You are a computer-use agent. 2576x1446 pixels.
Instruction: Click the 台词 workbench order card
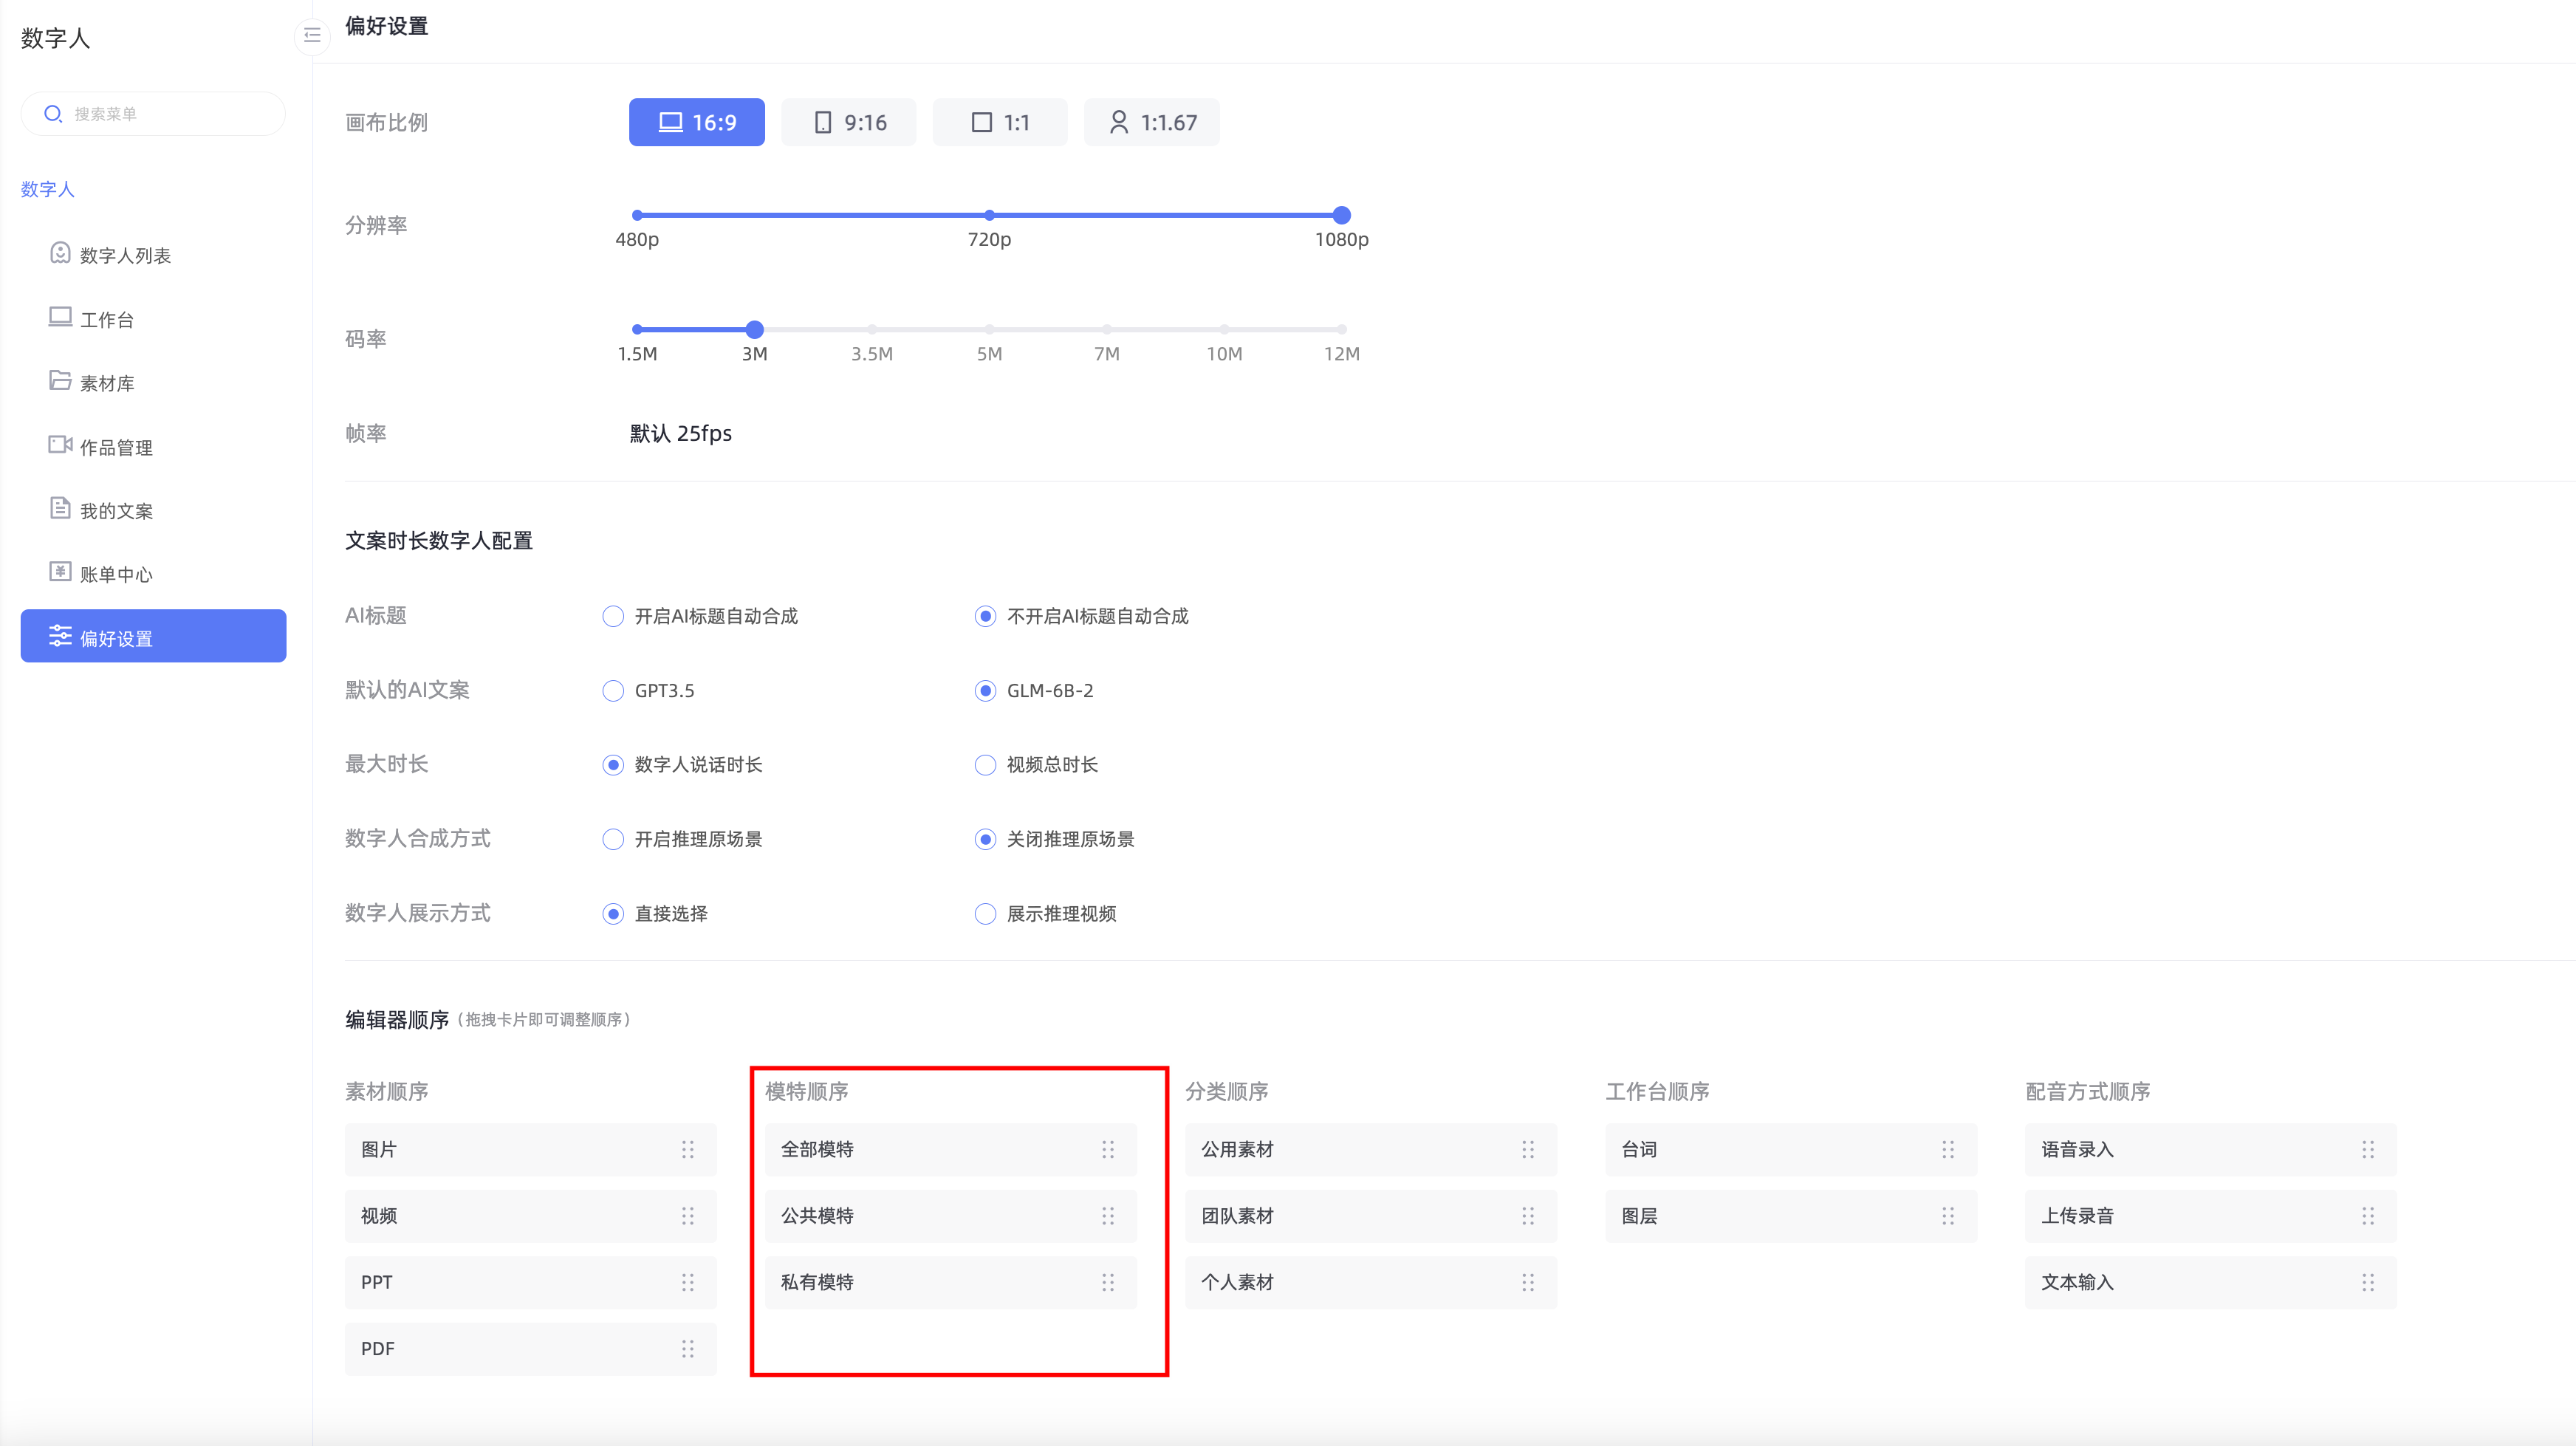pyautogui.click(x=1791, y=1150)
